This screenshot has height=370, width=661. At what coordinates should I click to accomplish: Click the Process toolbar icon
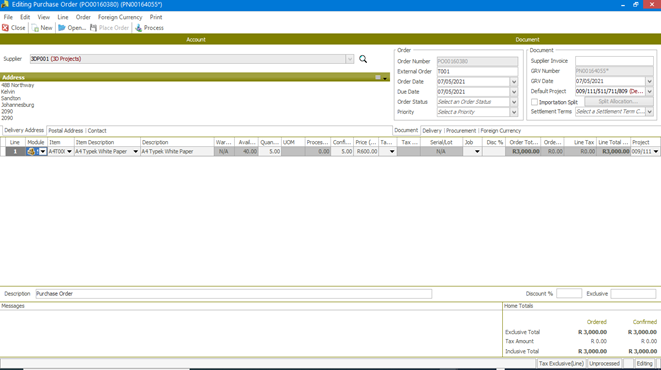point(138,28)
